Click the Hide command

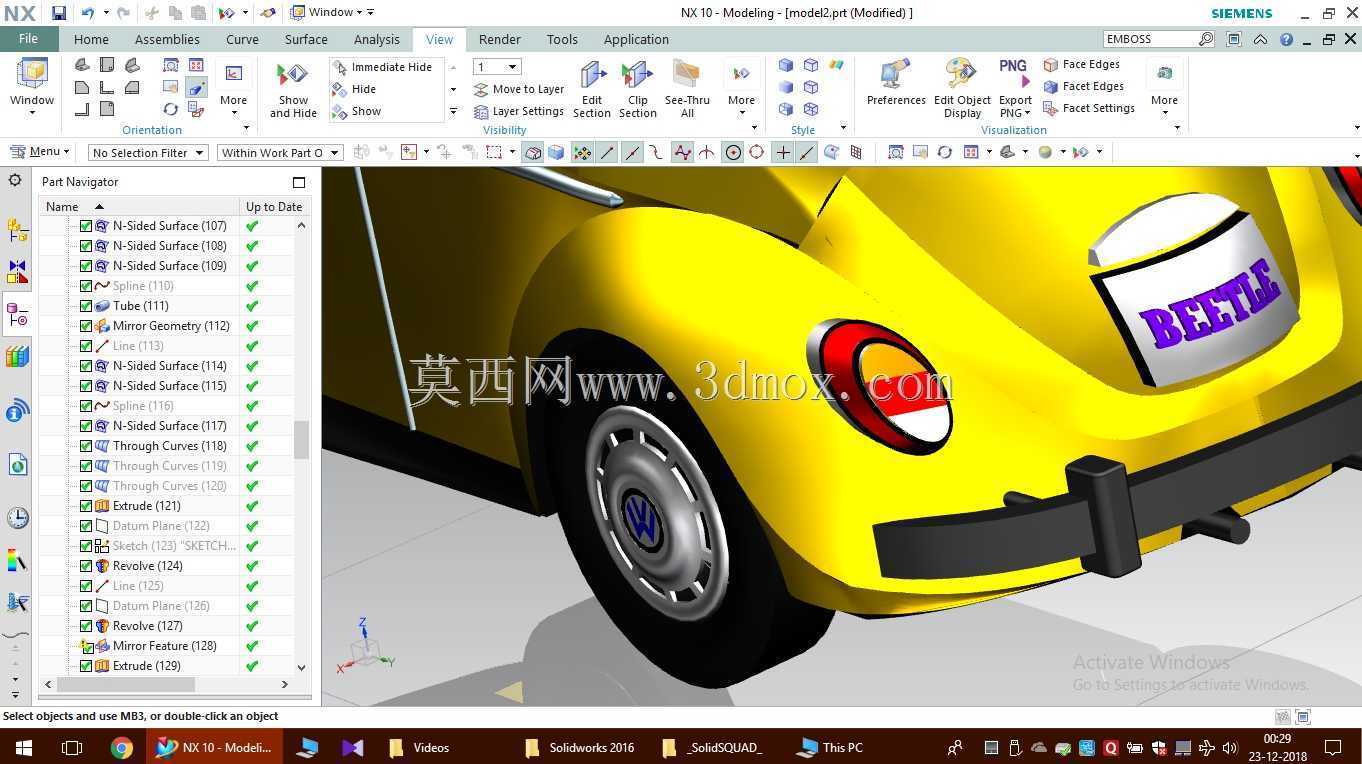click(355, 89)
